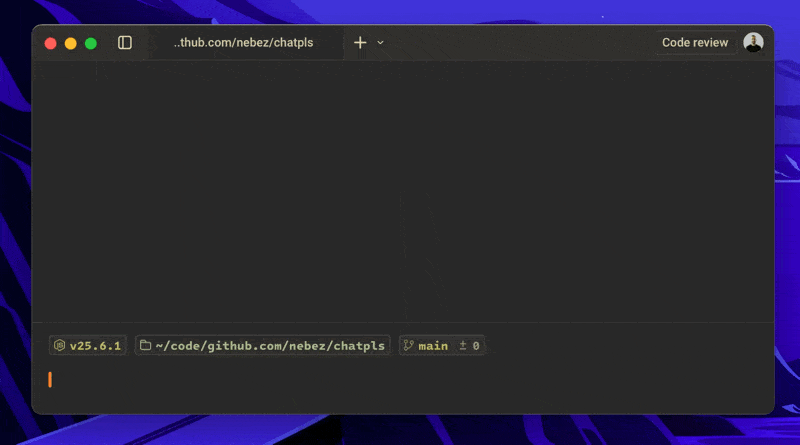This screenshot has width=800, height=445.
Task: Toggle the left sidebar panel icon
Action: coord(125,43)
